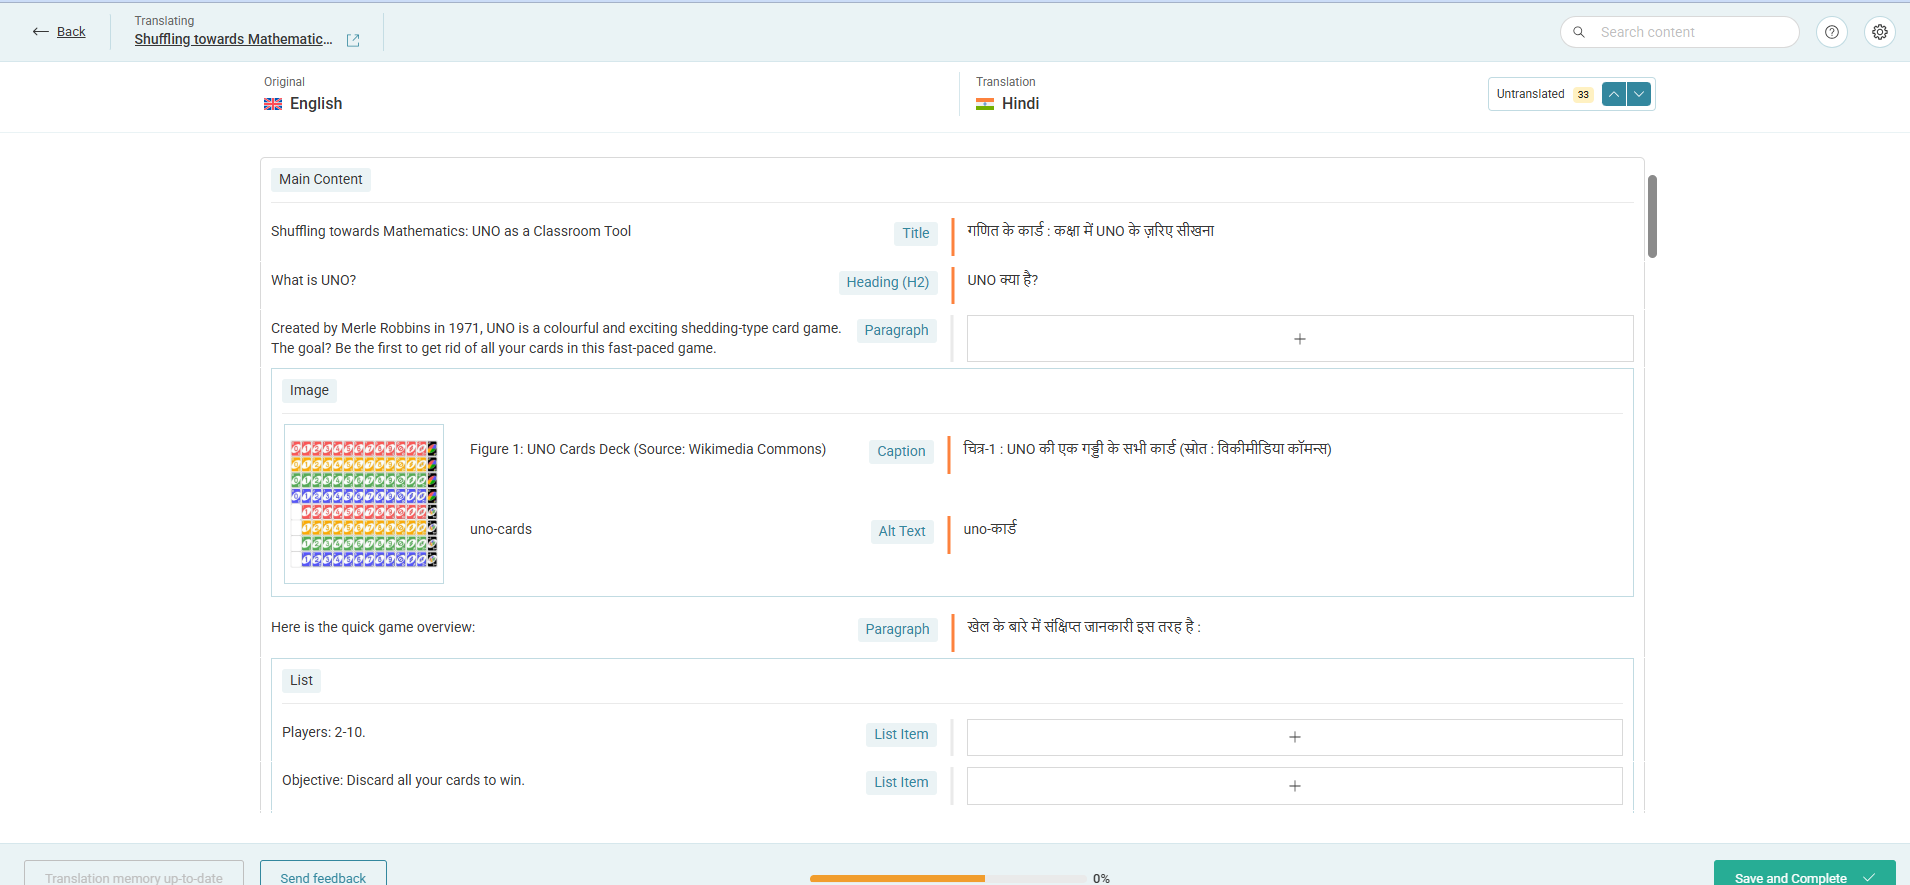1910x885 pixels.
Task: Click the Heading (H2) type tag
Action: coord(888,282)
